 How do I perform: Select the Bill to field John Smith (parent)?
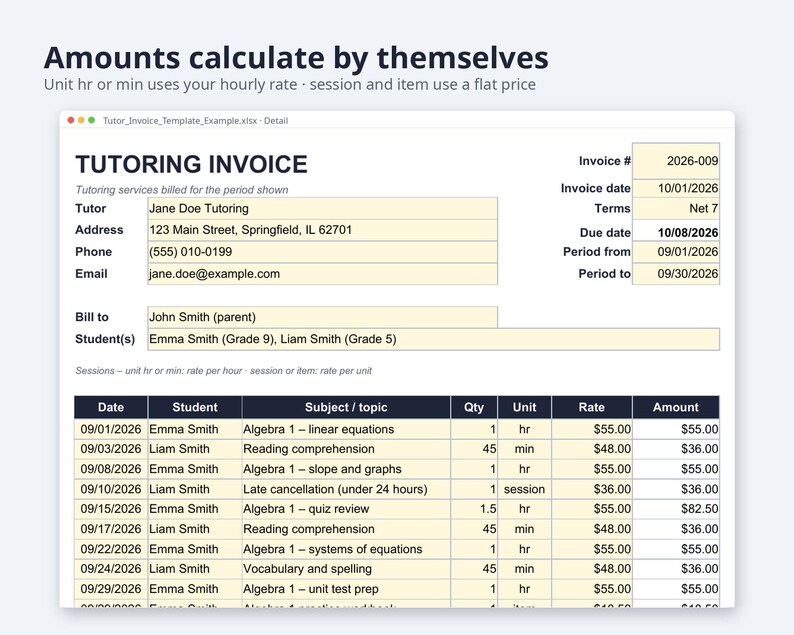[x=323, y=317]
